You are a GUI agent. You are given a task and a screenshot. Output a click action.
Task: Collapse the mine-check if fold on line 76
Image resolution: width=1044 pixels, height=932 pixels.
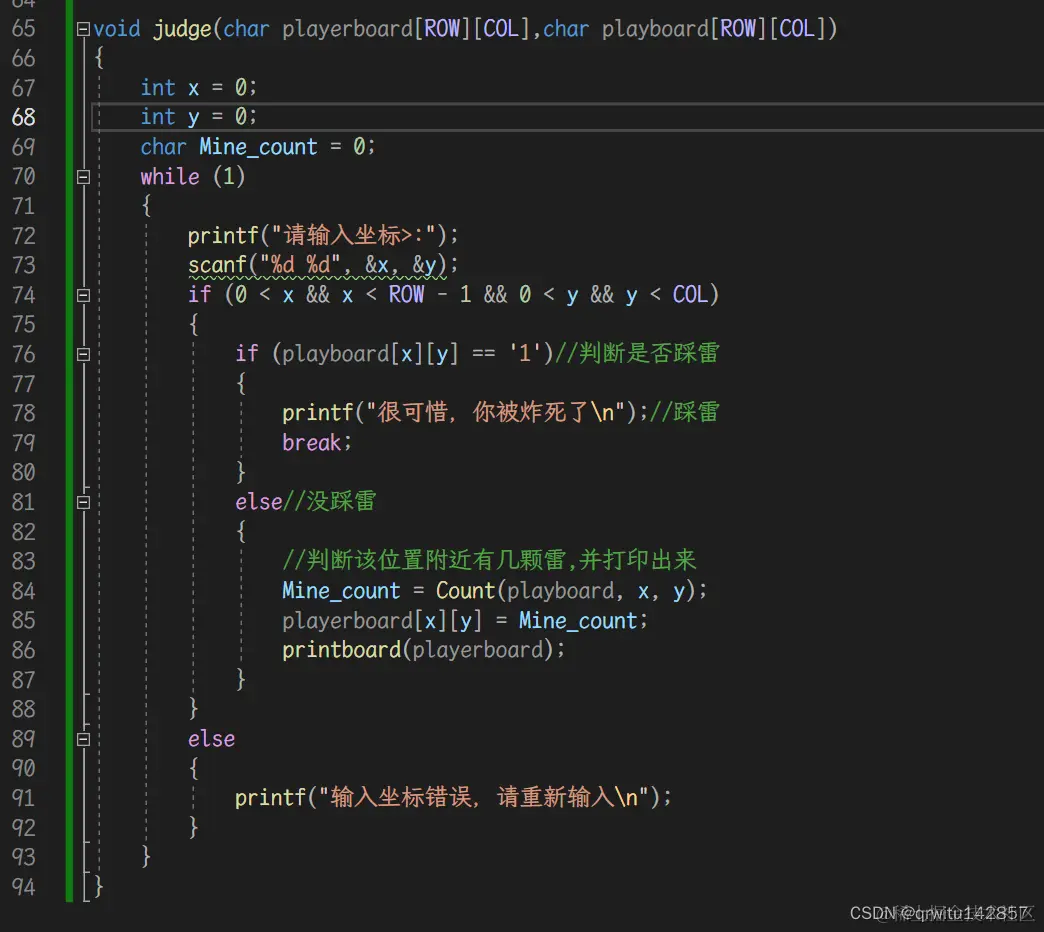(x=84, y=353)
